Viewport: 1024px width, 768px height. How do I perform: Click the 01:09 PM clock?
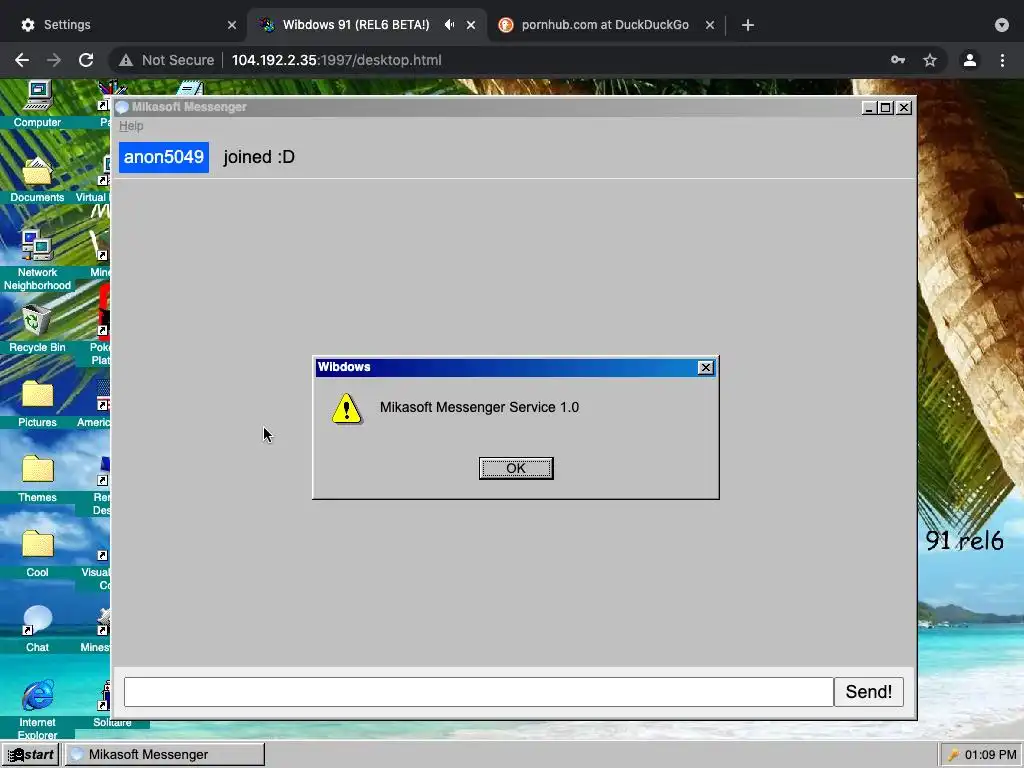click(x=990, y=755)
